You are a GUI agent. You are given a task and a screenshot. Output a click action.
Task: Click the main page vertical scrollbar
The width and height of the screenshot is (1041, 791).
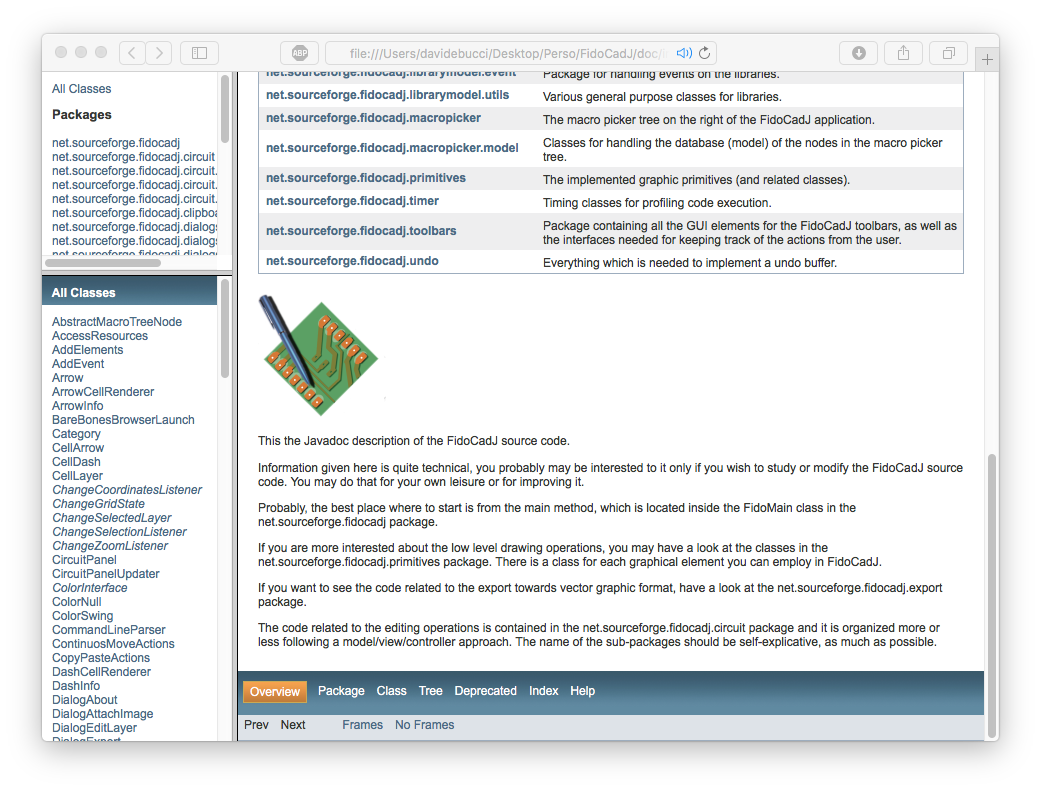[991, 594]
